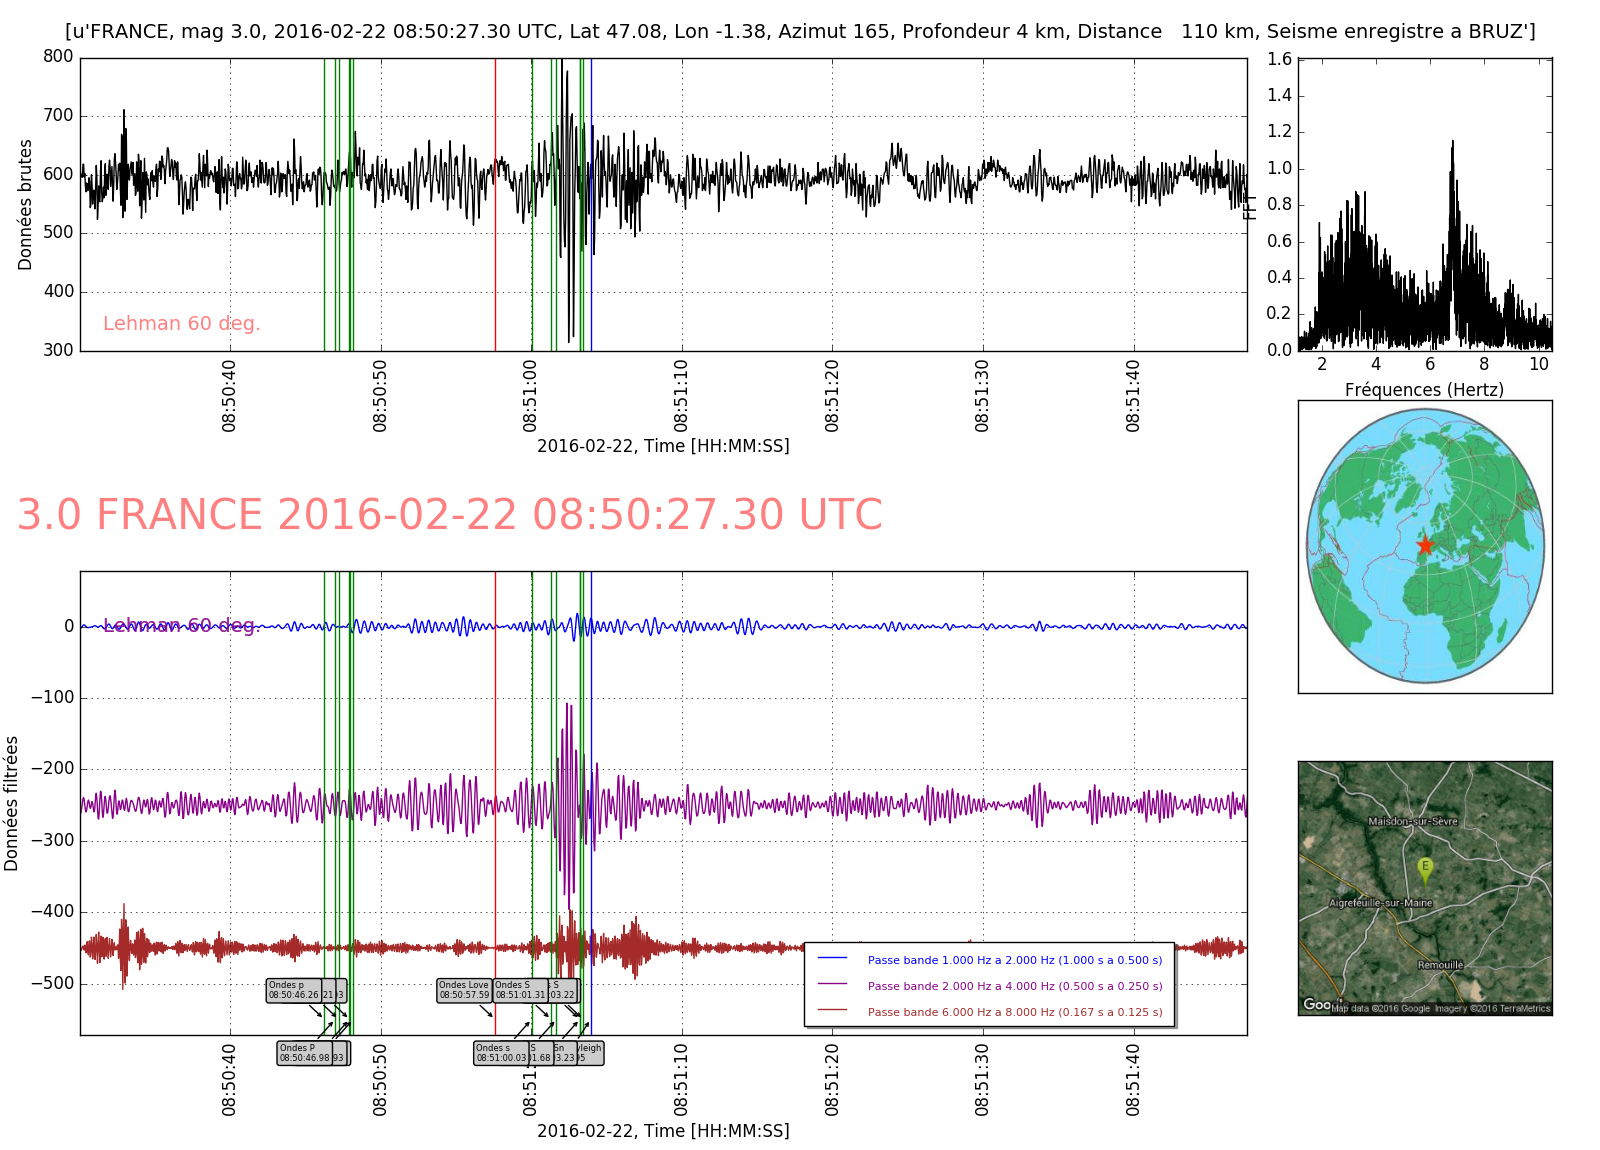Viewport: 1600px width, 1150px height.
Task: Click the 'Fréquences (Hertz)' axis label
Action: pyautogui.click(x=1423, y=390)
